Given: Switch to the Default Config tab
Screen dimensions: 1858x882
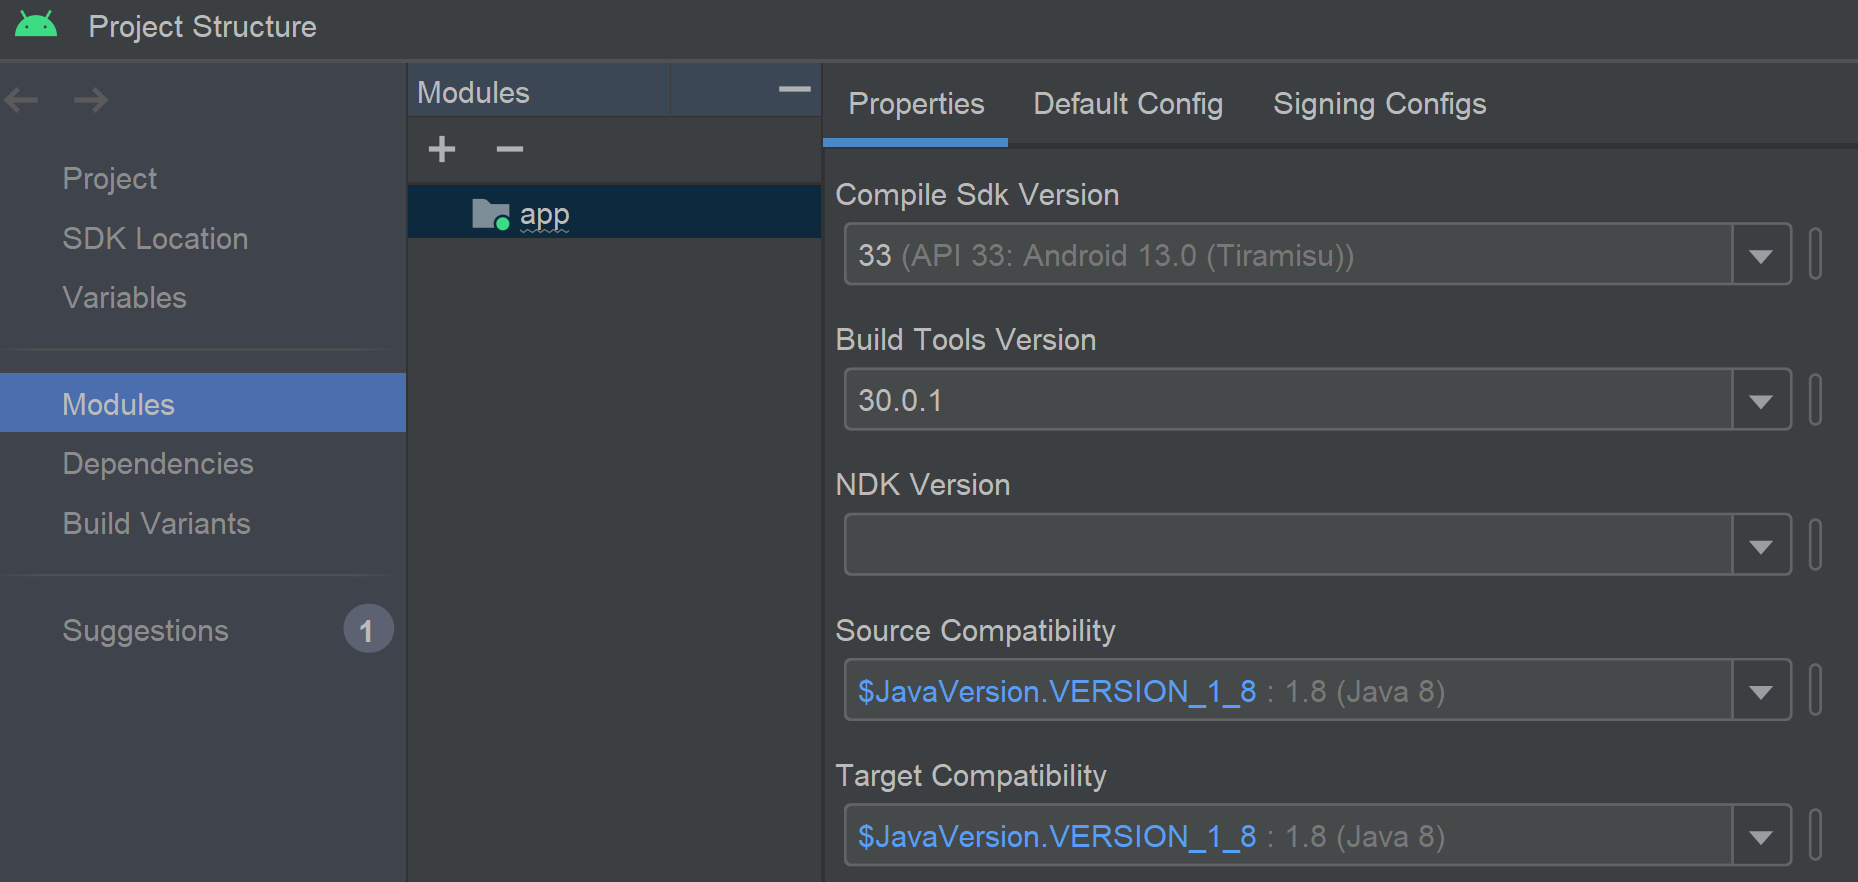Looking at the screenshot, I should (1127, 104).
